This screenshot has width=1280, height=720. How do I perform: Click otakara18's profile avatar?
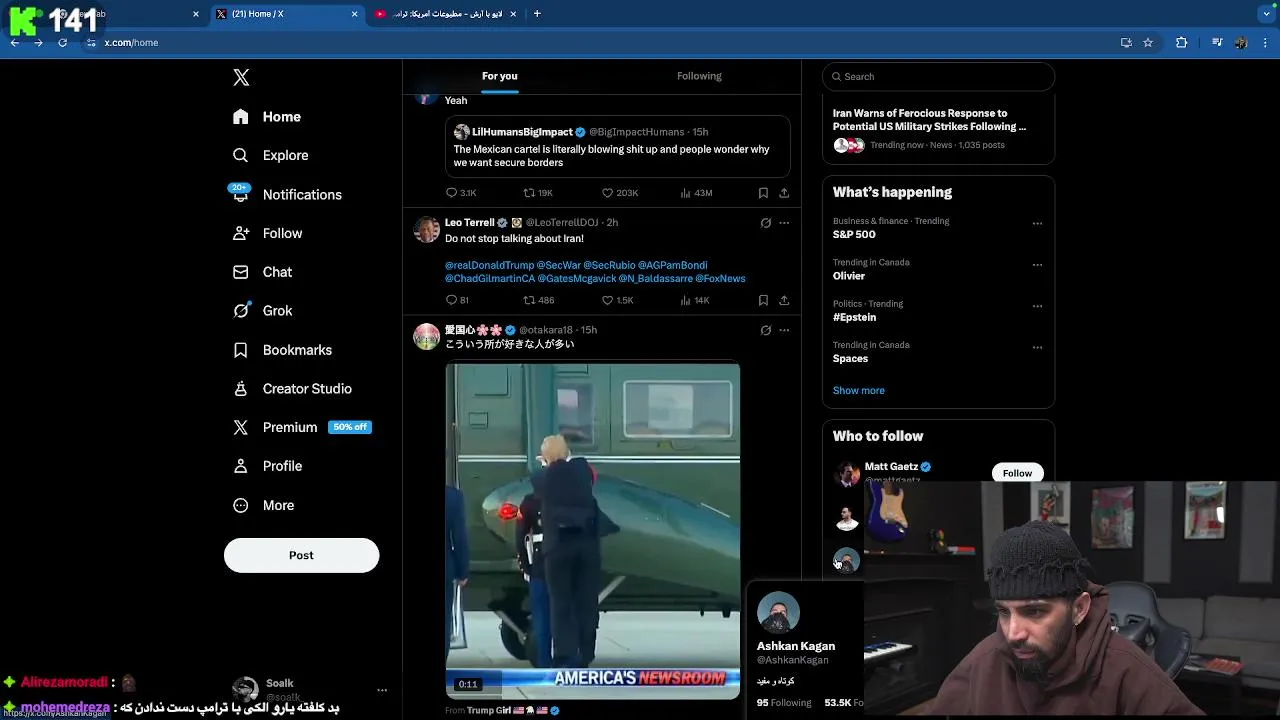[x=427, y=336]
